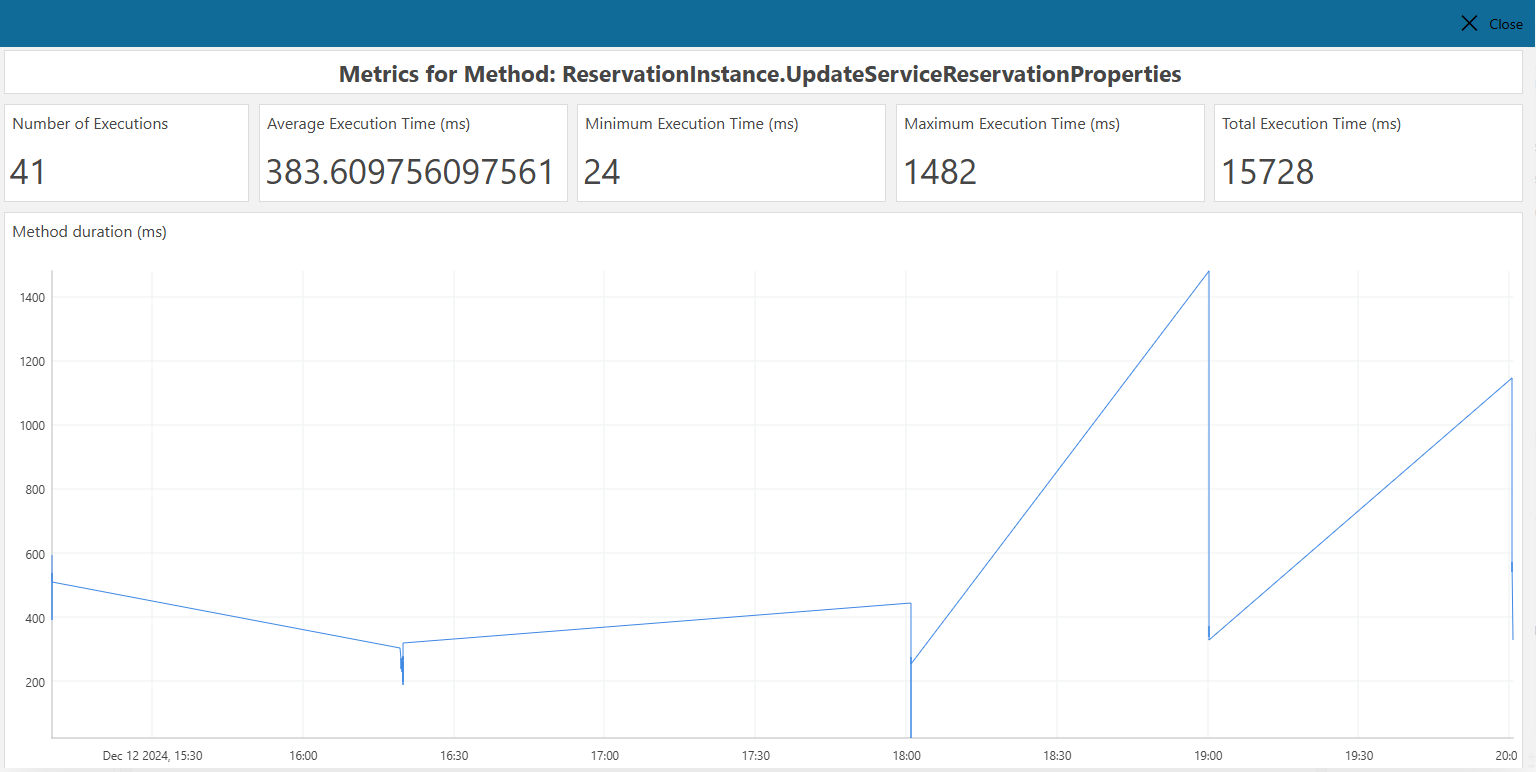
Task: Select the total value 15728
Action: [x=1267, y=172]
